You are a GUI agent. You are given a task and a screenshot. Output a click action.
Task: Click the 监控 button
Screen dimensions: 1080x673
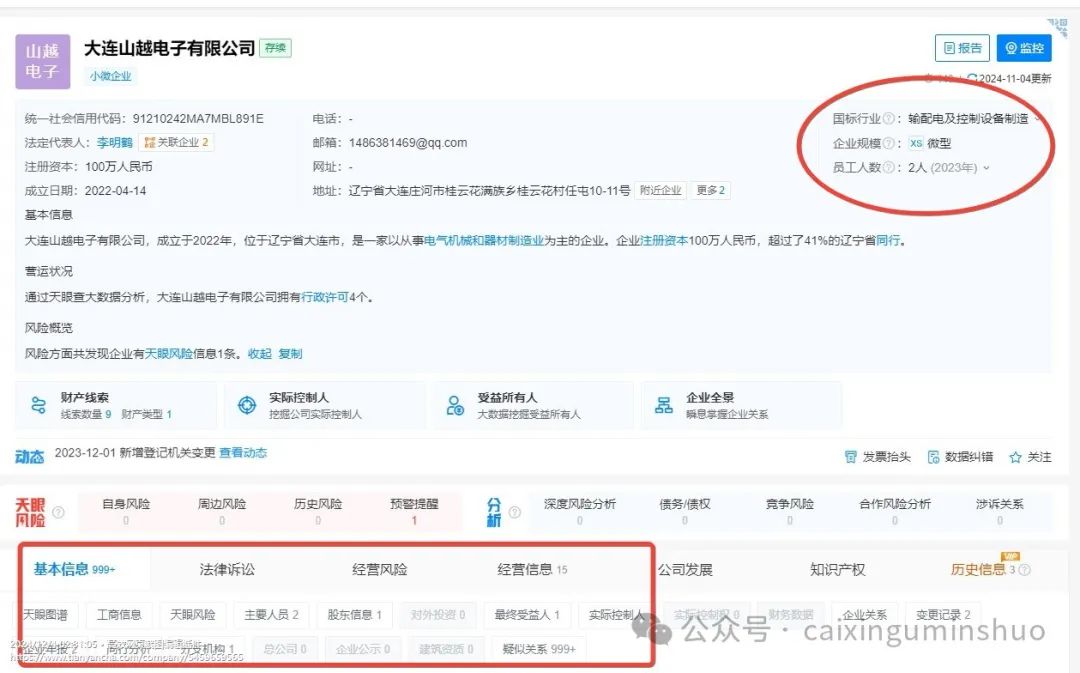1024,48
